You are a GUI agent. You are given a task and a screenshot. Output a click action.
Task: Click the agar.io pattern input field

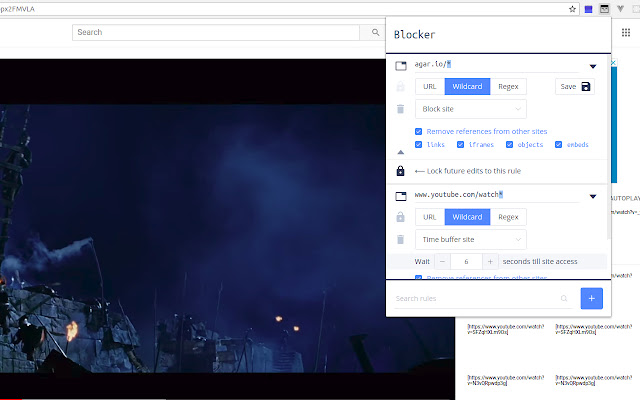(497, 64)
